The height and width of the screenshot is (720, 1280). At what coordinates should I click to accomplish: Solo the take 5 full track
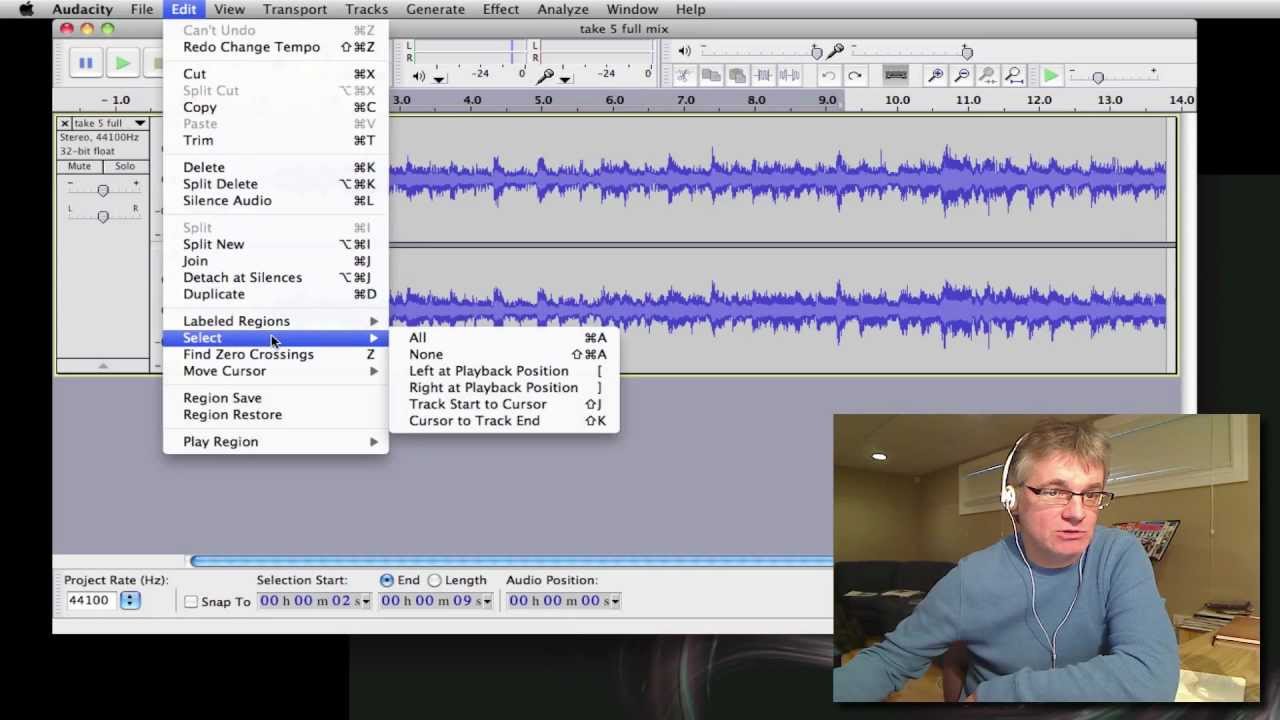pos(124,166)
